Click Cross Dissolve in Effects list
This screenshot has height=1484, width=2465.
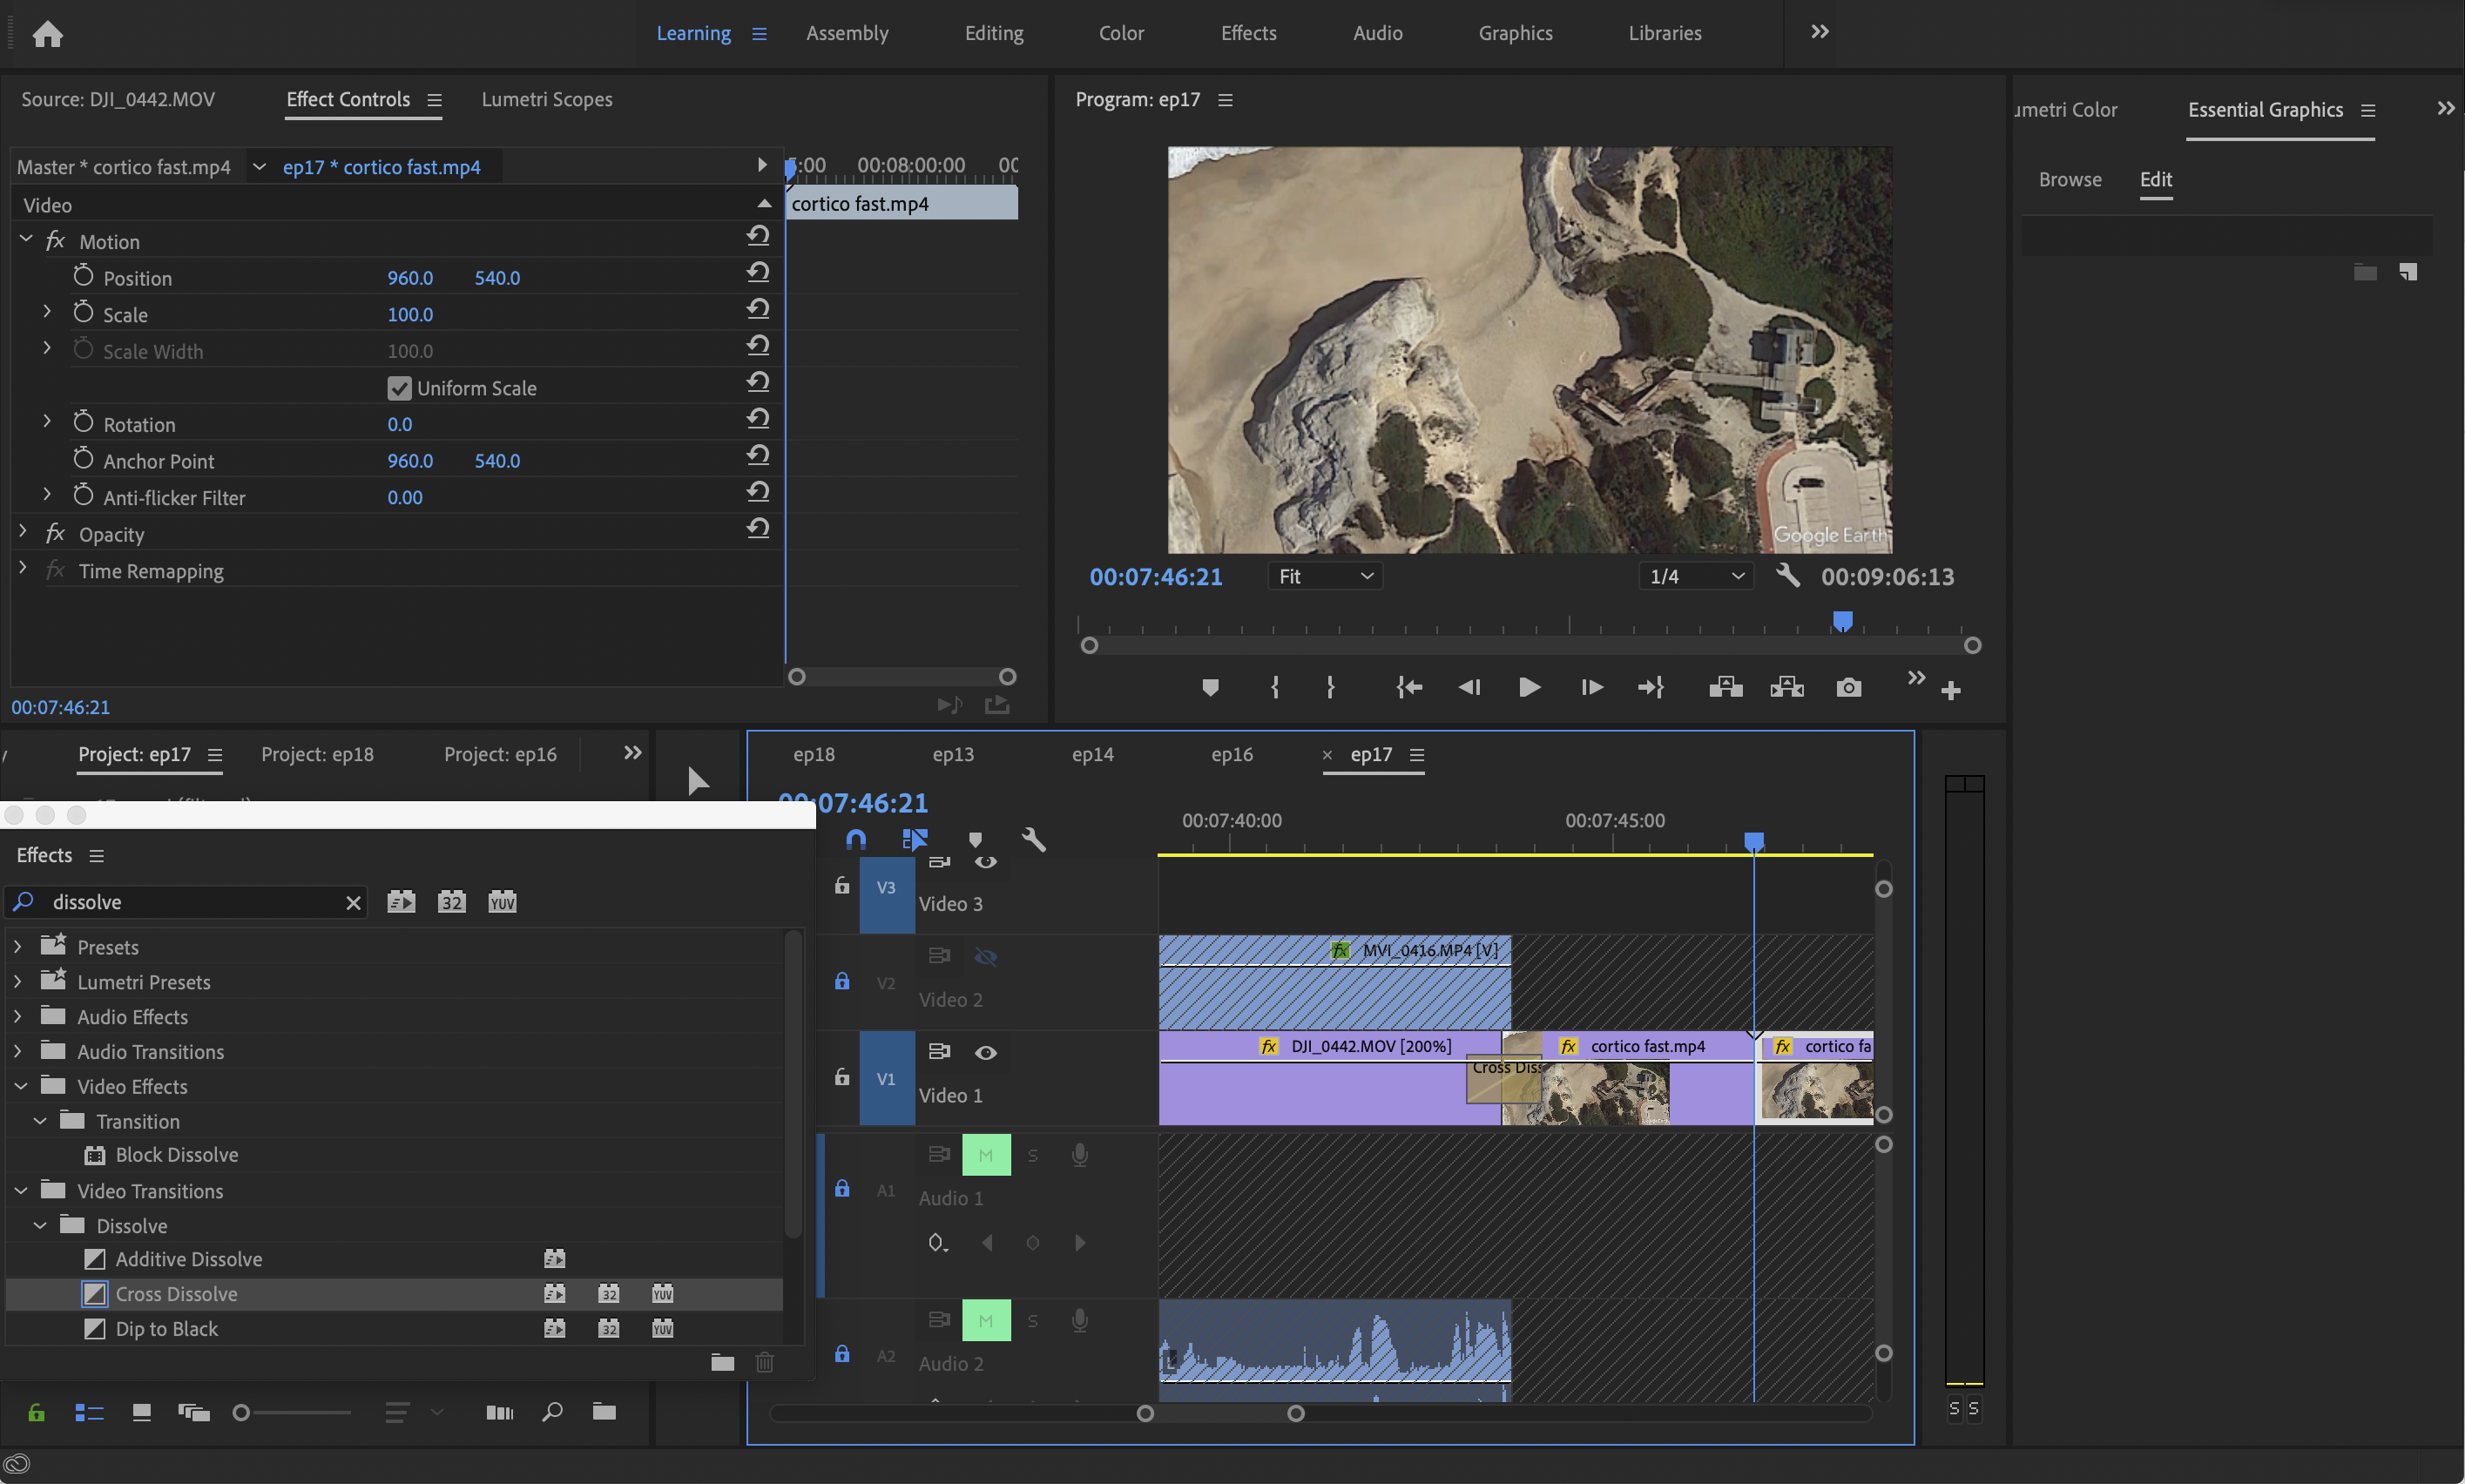coord(176,1293)
